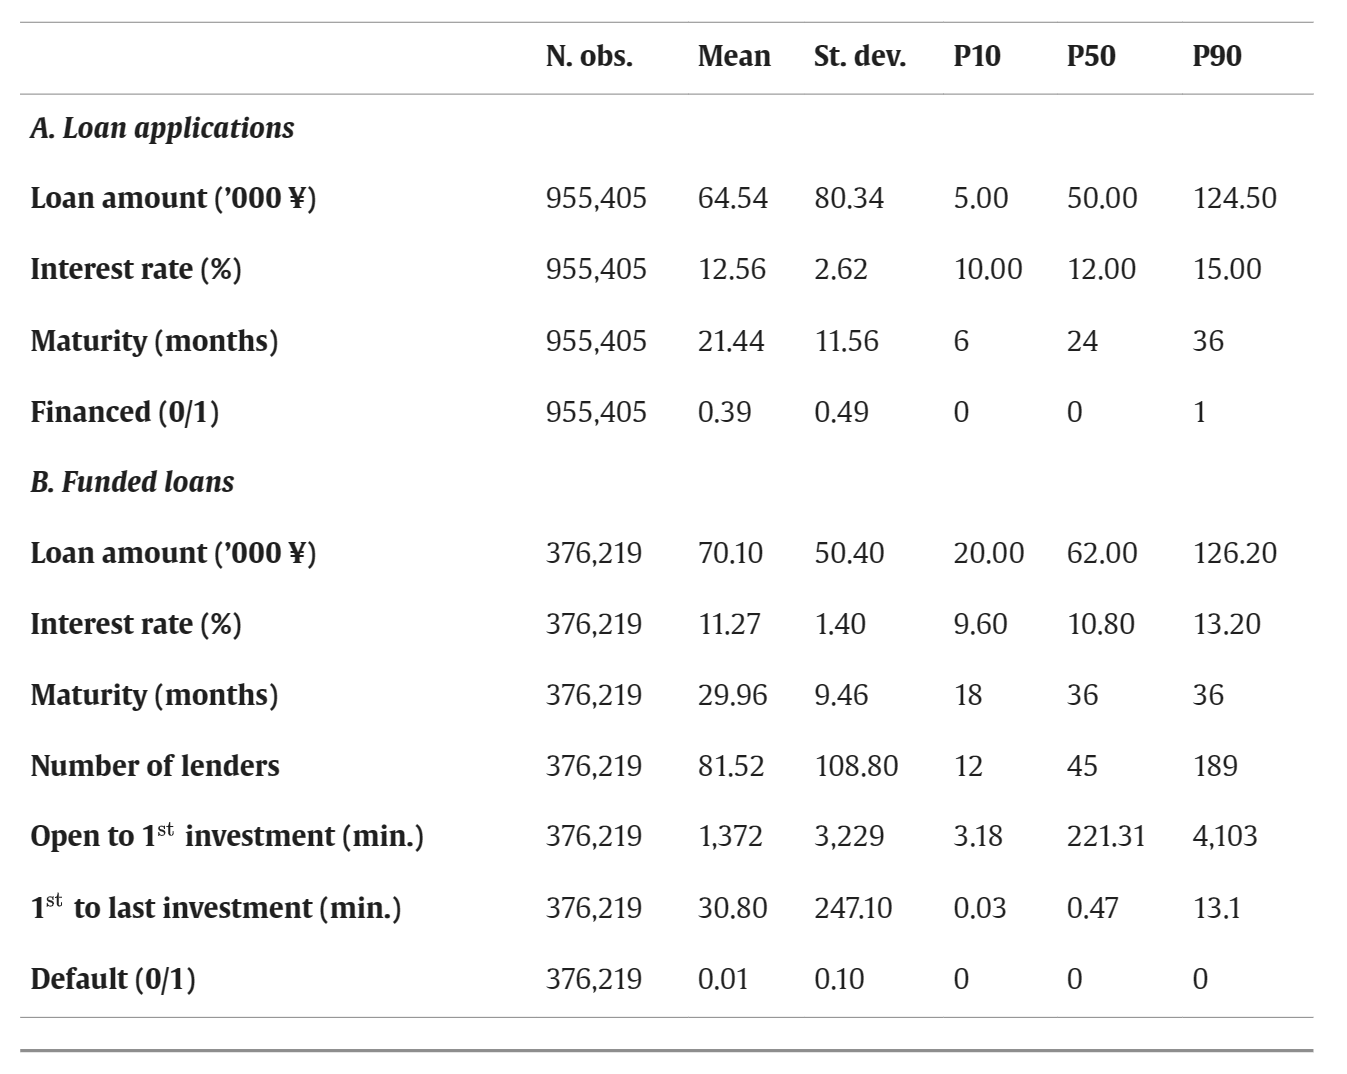Select the "Number of lenders" row label
Viewport: 1347px width, 1074px height.
pyautogui.click(x=155, y=766)
